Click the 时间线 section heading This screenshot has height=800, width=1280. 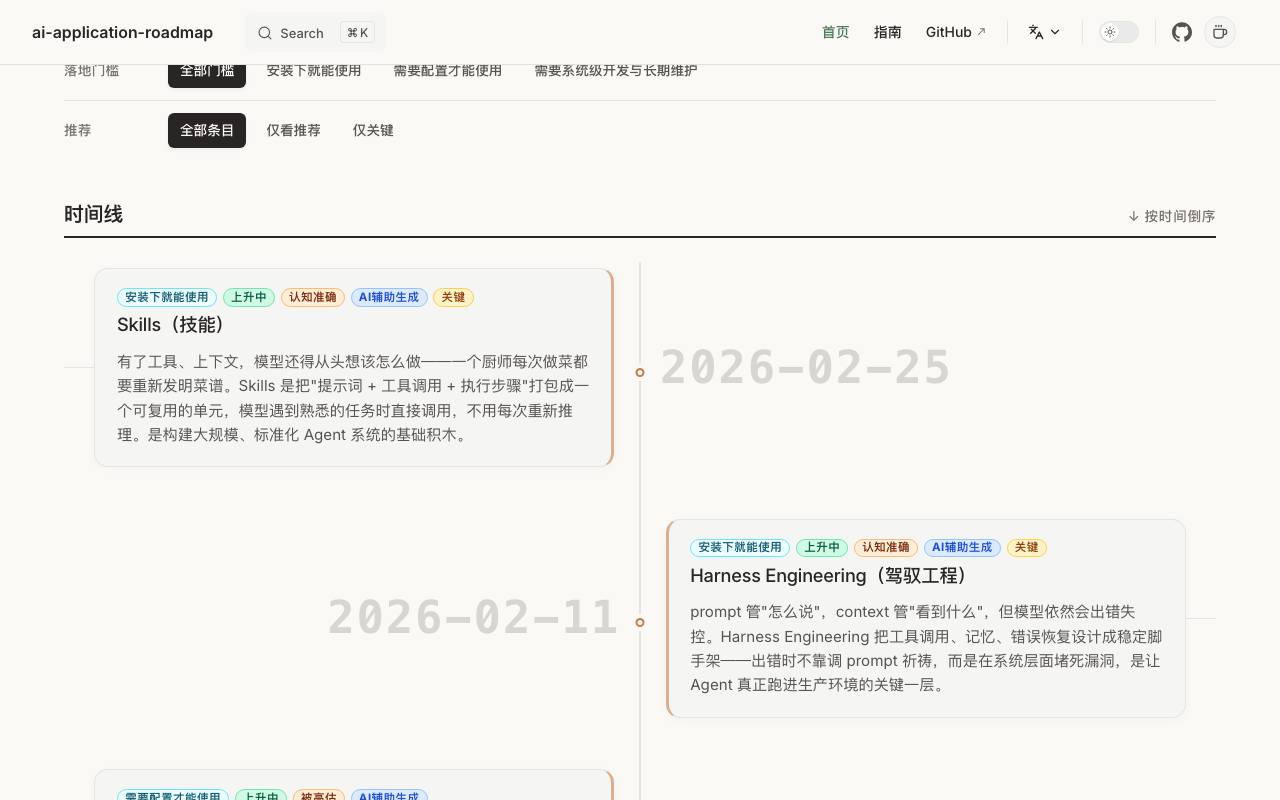(x=93, y=214)
